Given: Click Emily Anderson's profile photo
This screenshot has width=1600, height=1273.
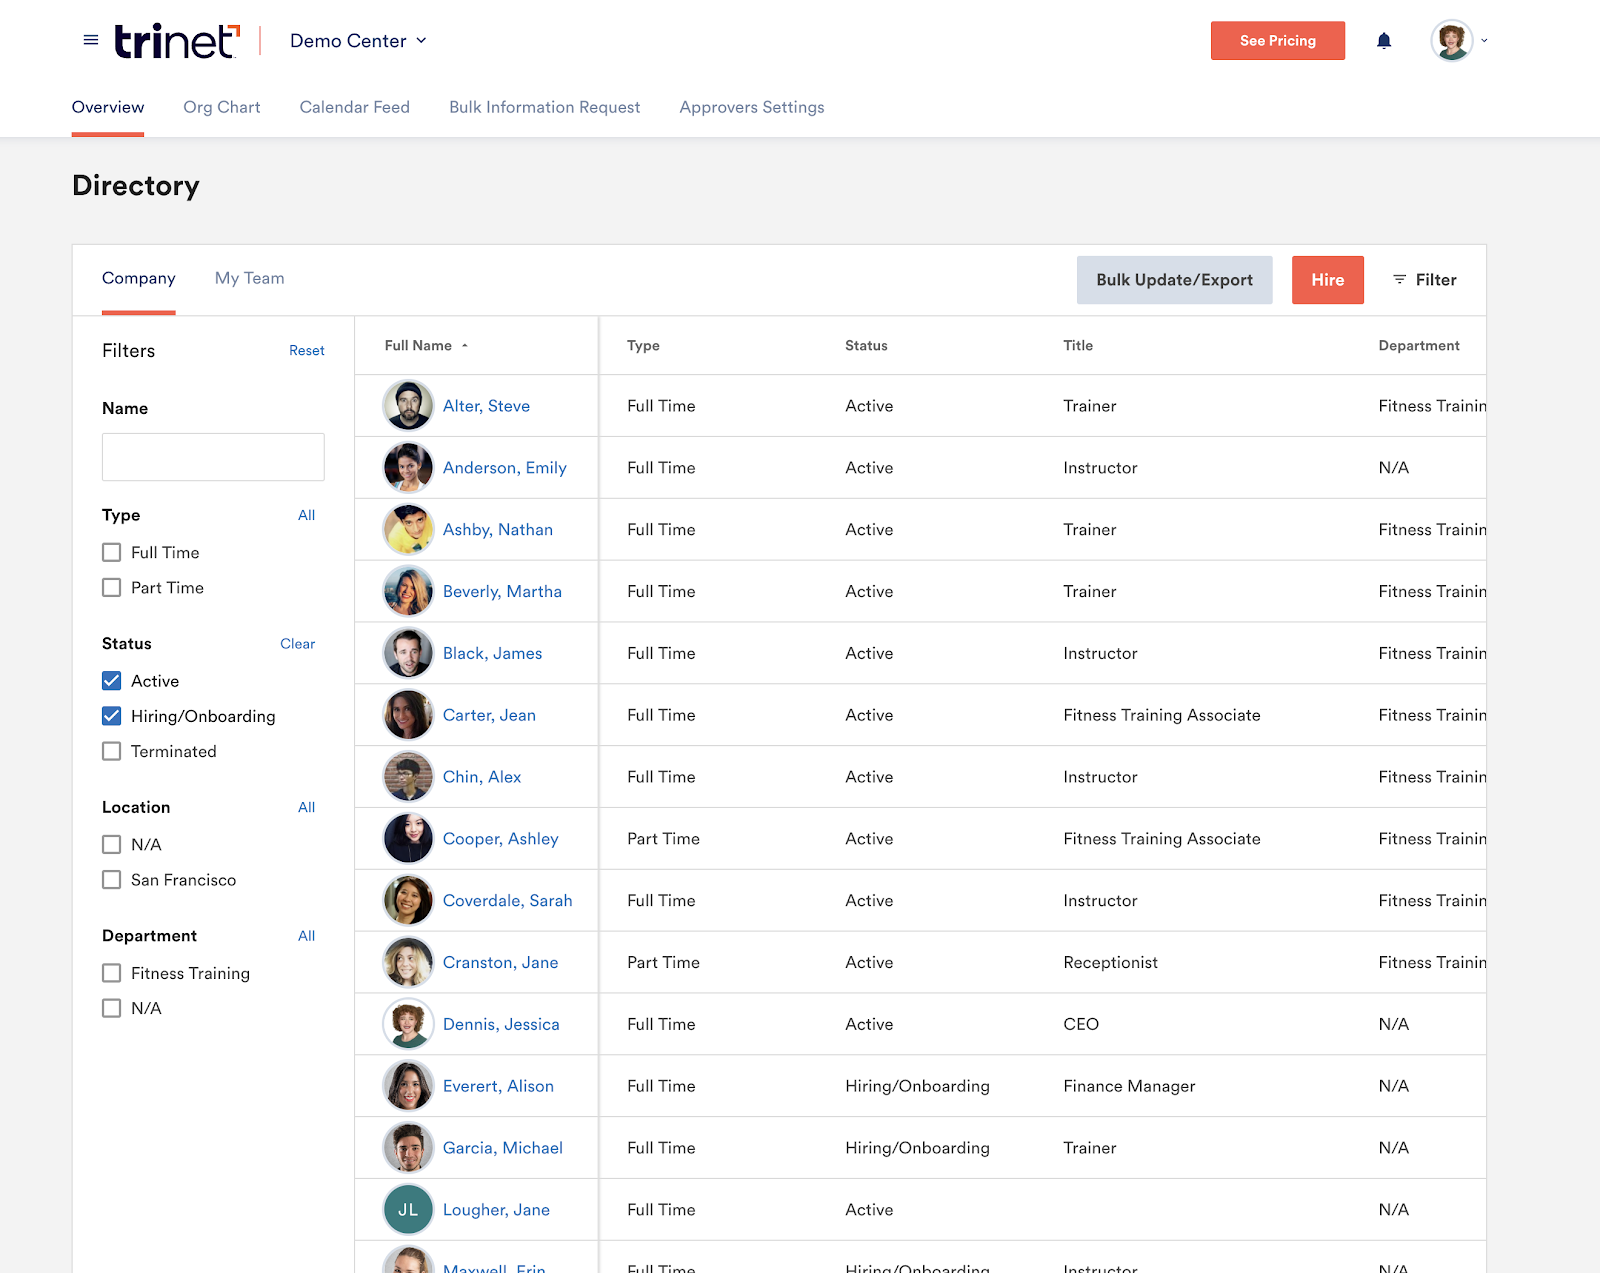Looking at the screenshot, I should pyautogui.click(x=408, y=467).
